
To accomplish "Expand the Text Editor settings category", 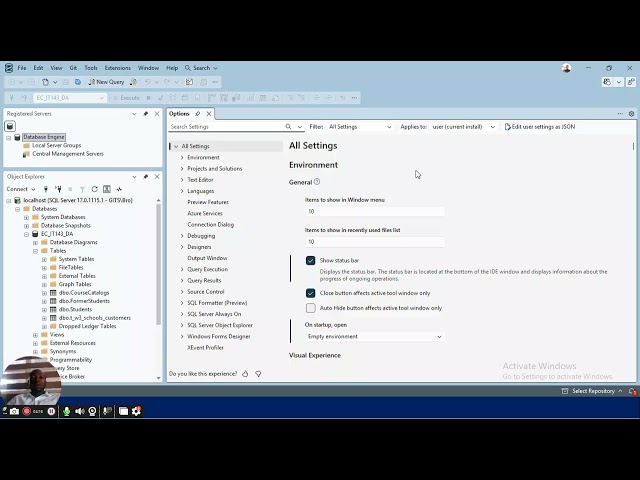I will pyautogui.click(x=182, y=180).
